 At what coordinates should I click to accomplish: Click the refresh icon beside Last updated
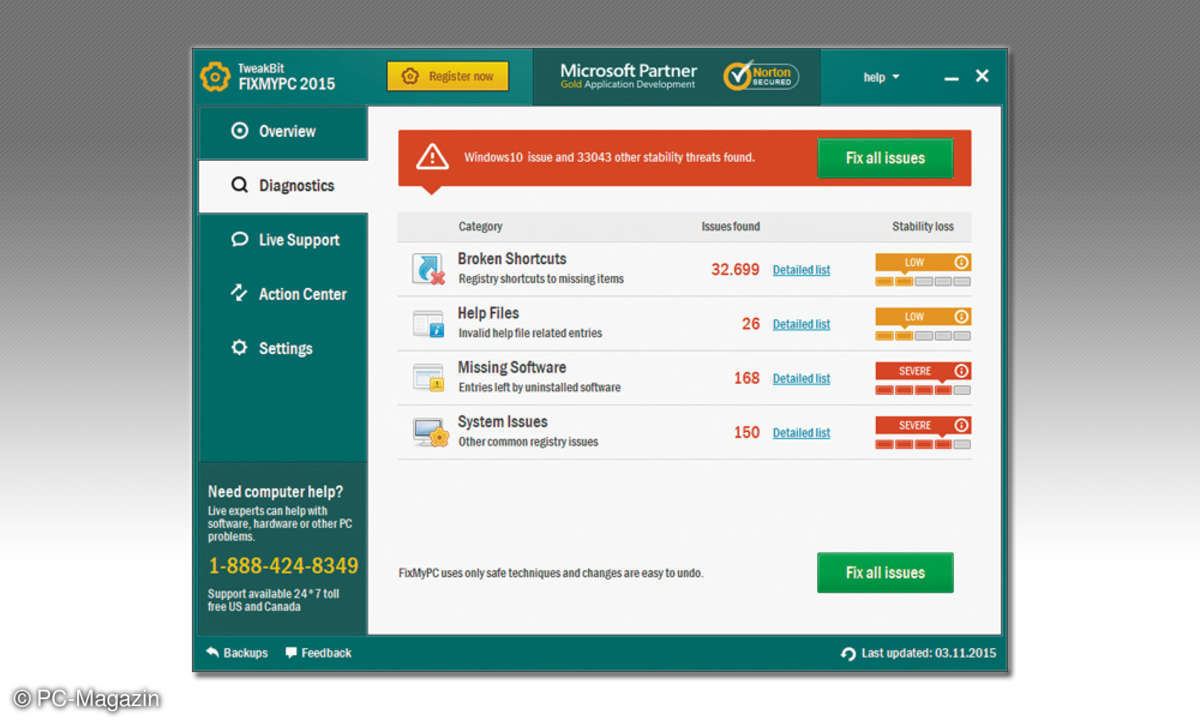pos(849,653)
